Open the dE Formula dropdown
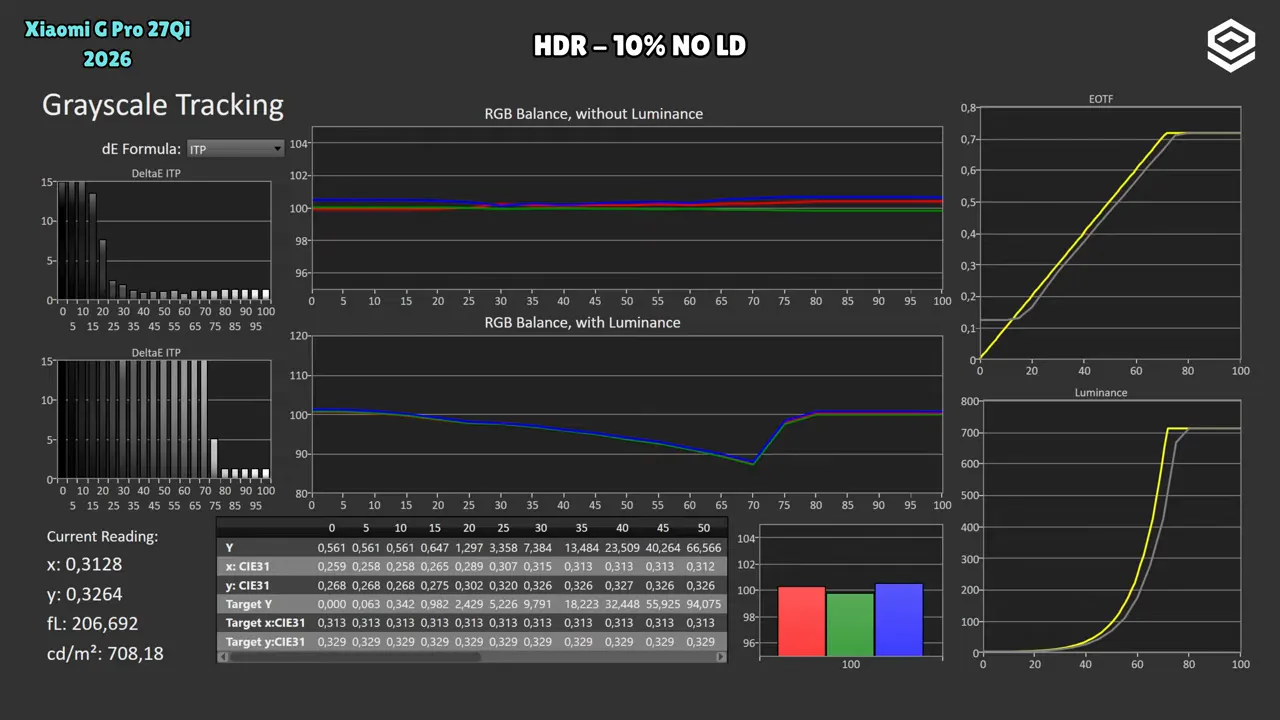The height and width of the screenshot is (720, 1280). pos(236,149)
